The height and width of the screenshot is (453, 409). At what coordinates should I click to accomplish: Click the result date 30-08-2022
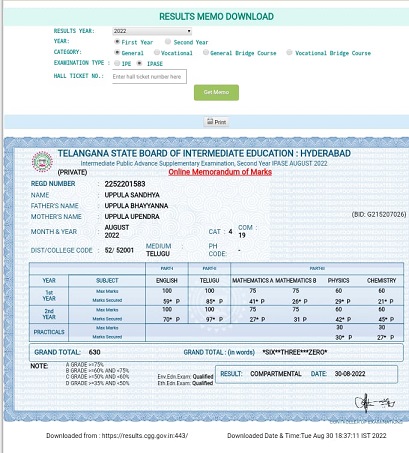coord(350,374)
